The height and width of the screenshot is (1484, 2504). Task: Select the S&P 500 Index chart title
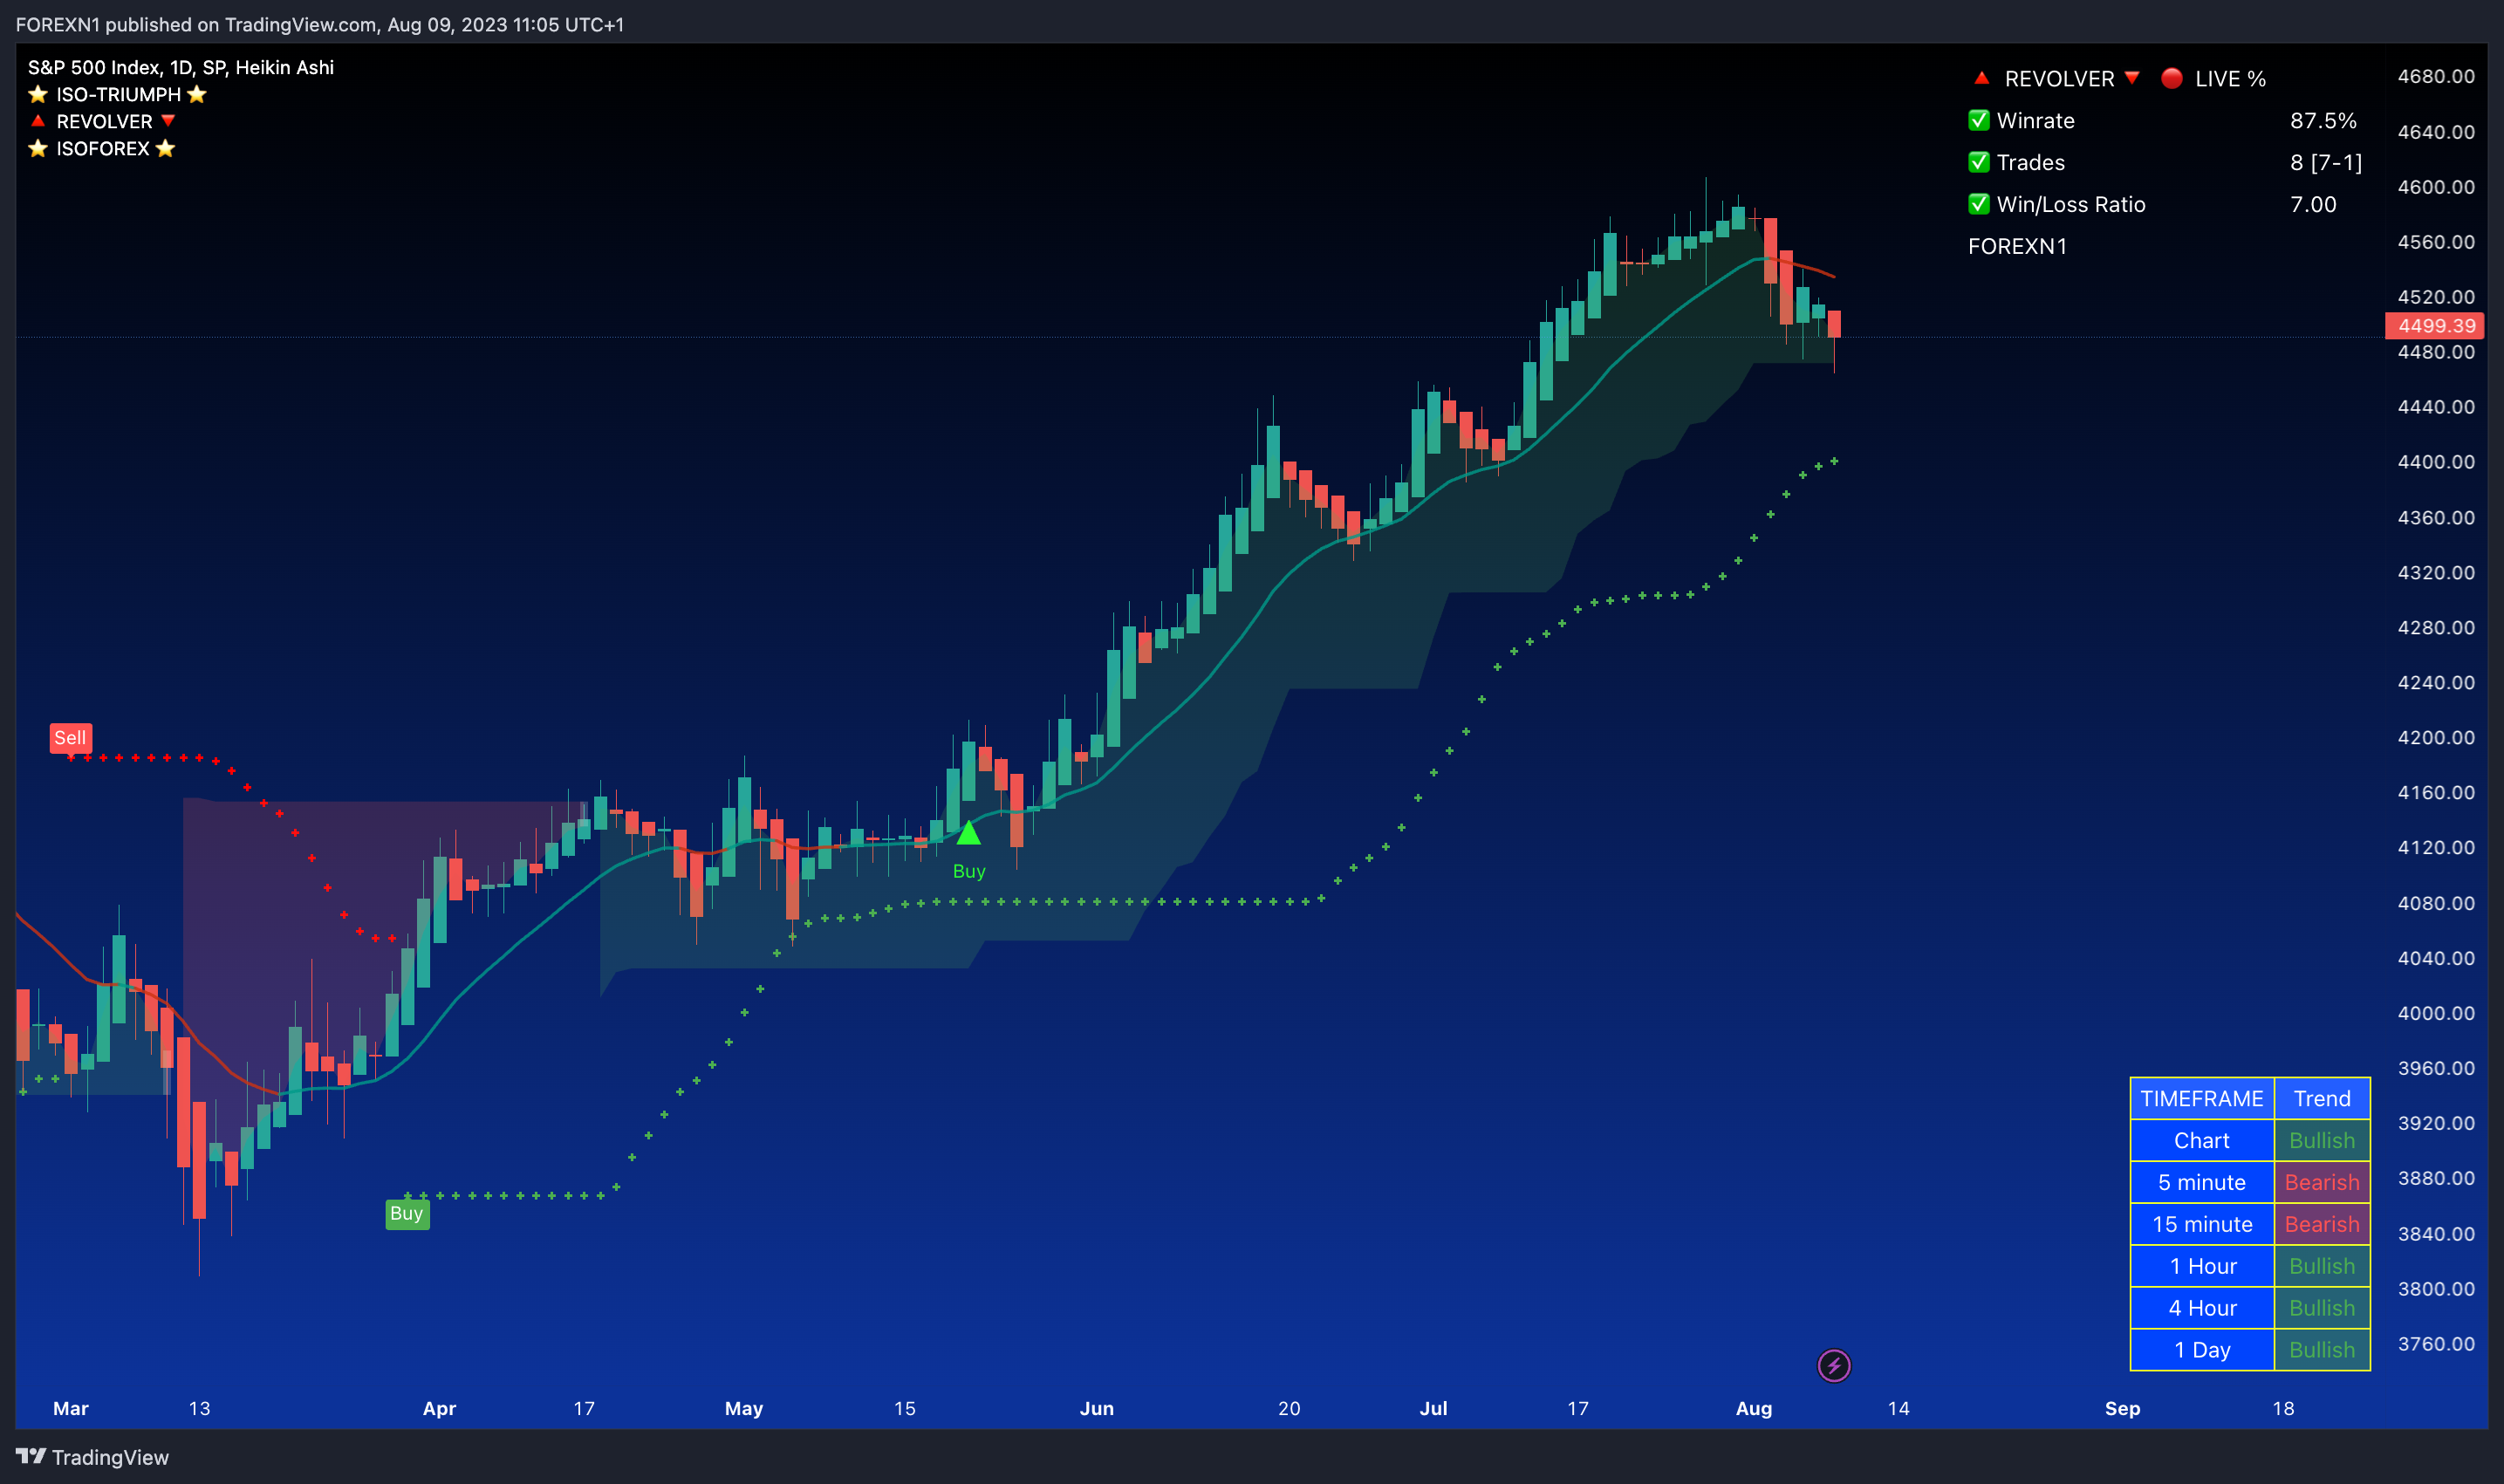pos(181,67)
